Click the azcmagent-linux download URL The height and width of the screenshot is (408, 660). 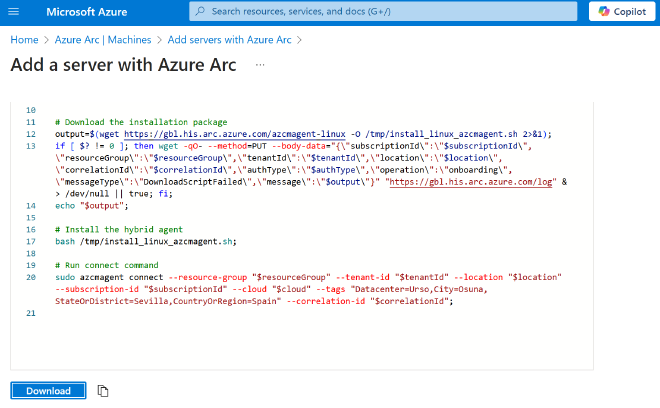[234, 134]
